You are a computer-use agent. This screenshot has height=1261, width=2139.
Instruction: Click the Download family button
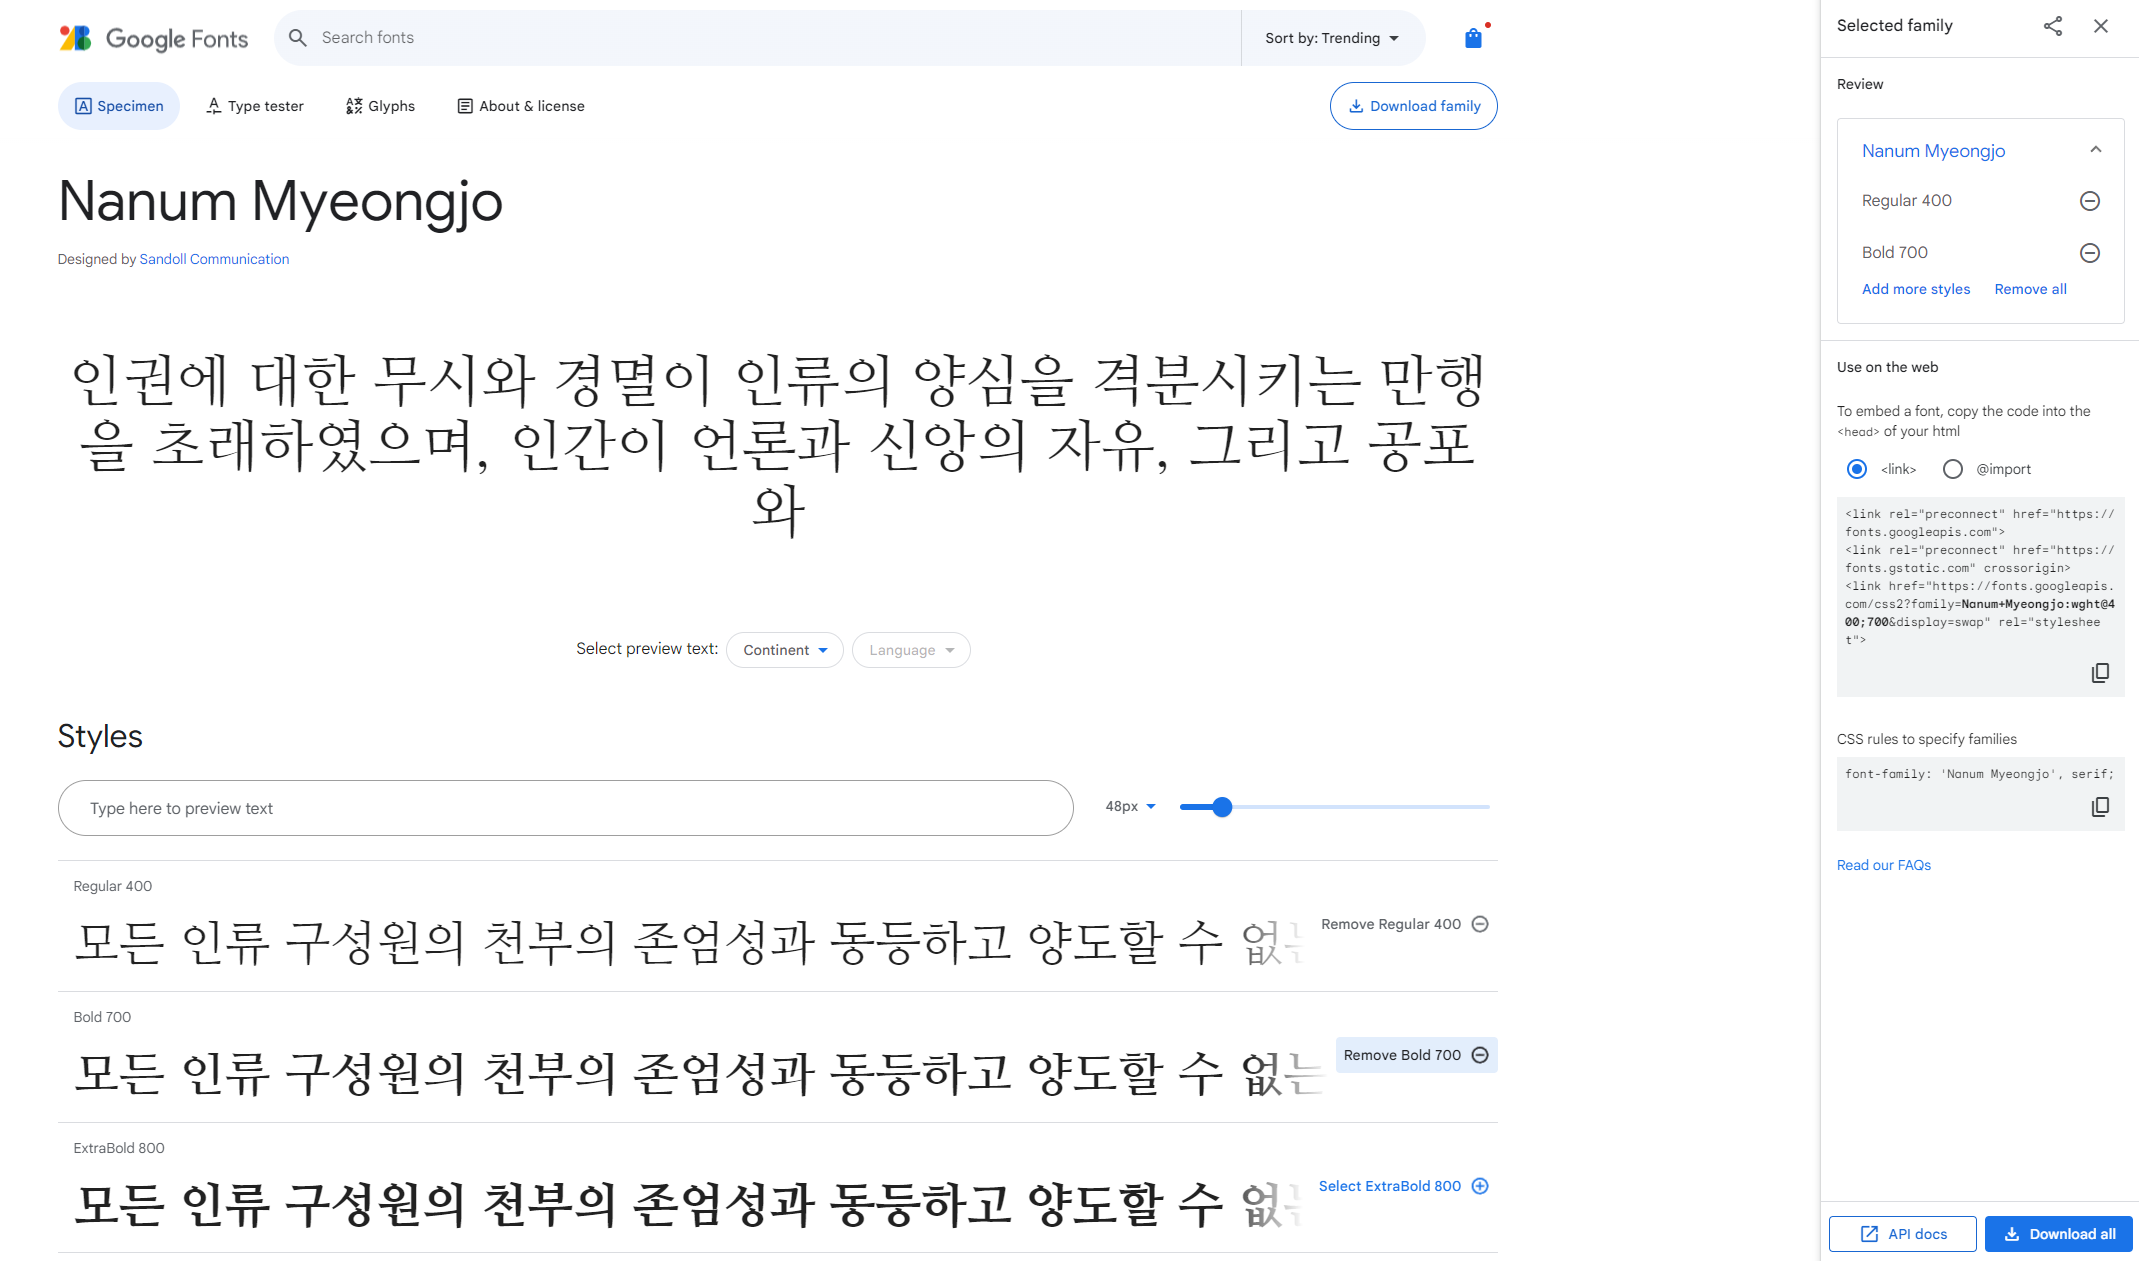1413,106
